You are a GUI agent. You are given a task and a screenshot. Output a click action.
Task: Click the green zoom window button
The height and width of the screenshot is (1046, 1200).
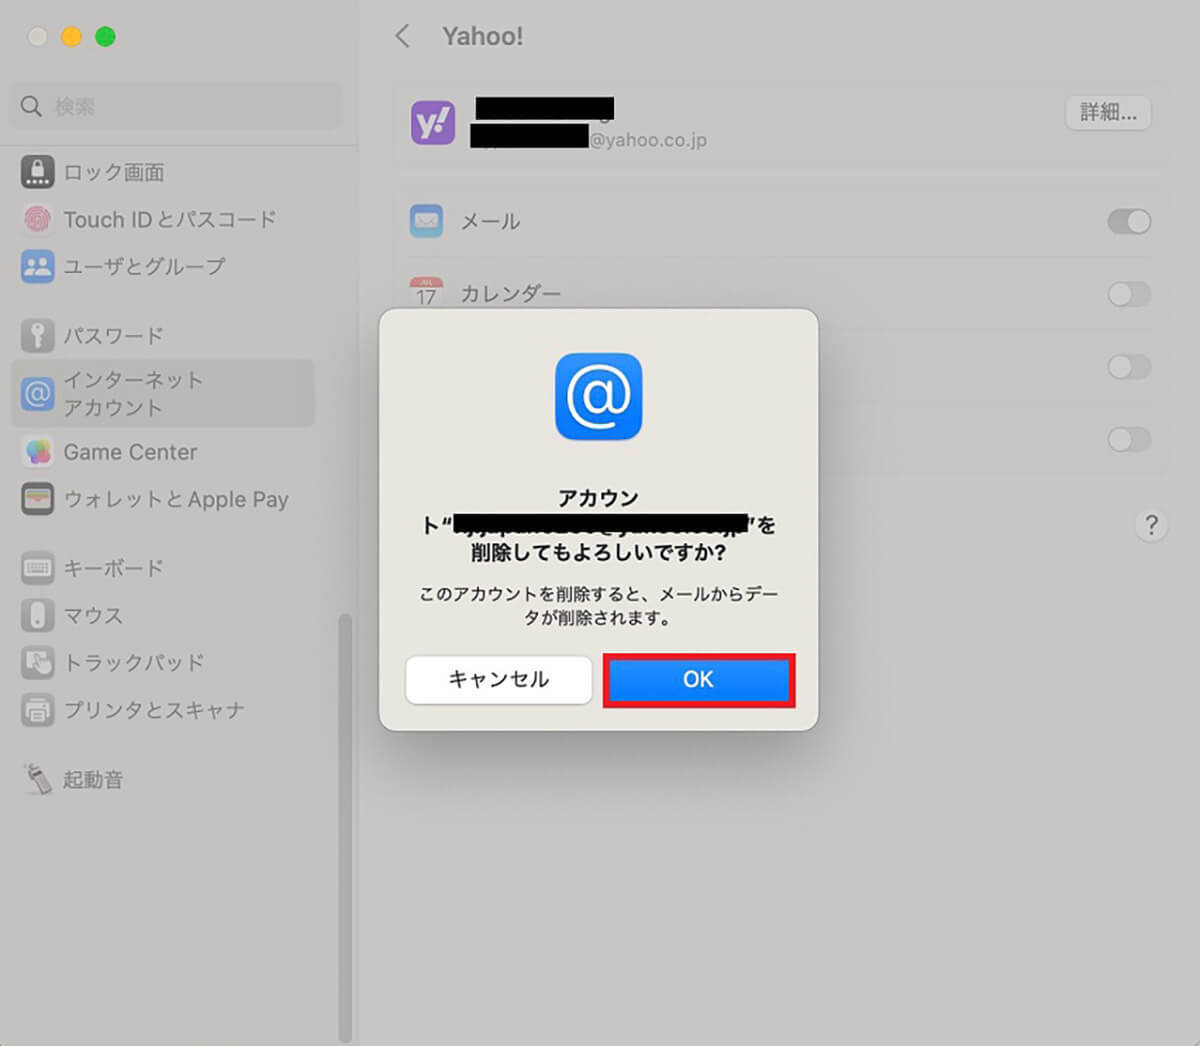[x=105, y=37]
